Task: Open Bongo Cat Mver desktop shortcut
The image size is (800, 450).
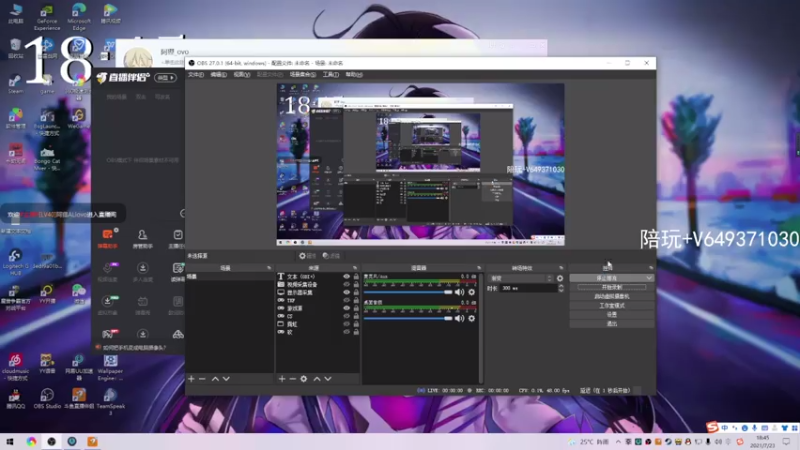Action: (x=47, y=159)
